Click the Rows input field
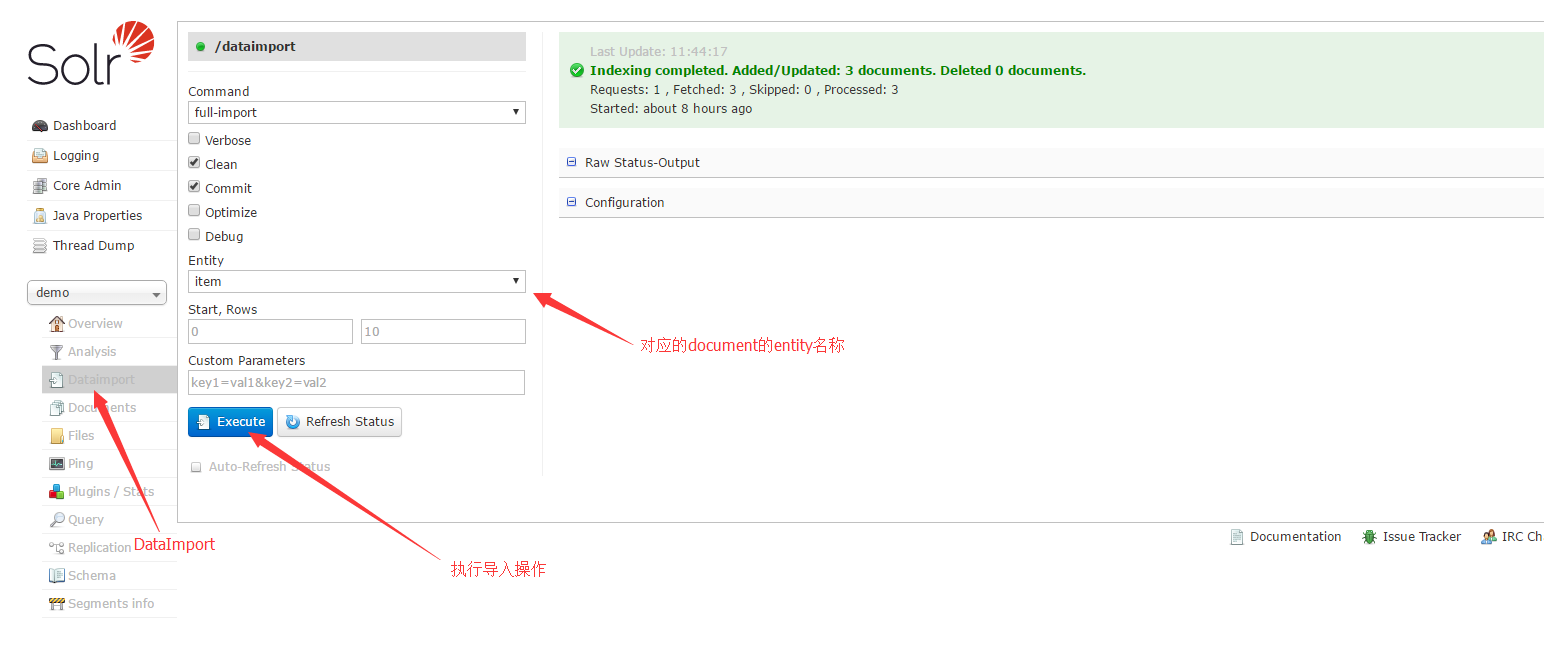 point(443,331)
